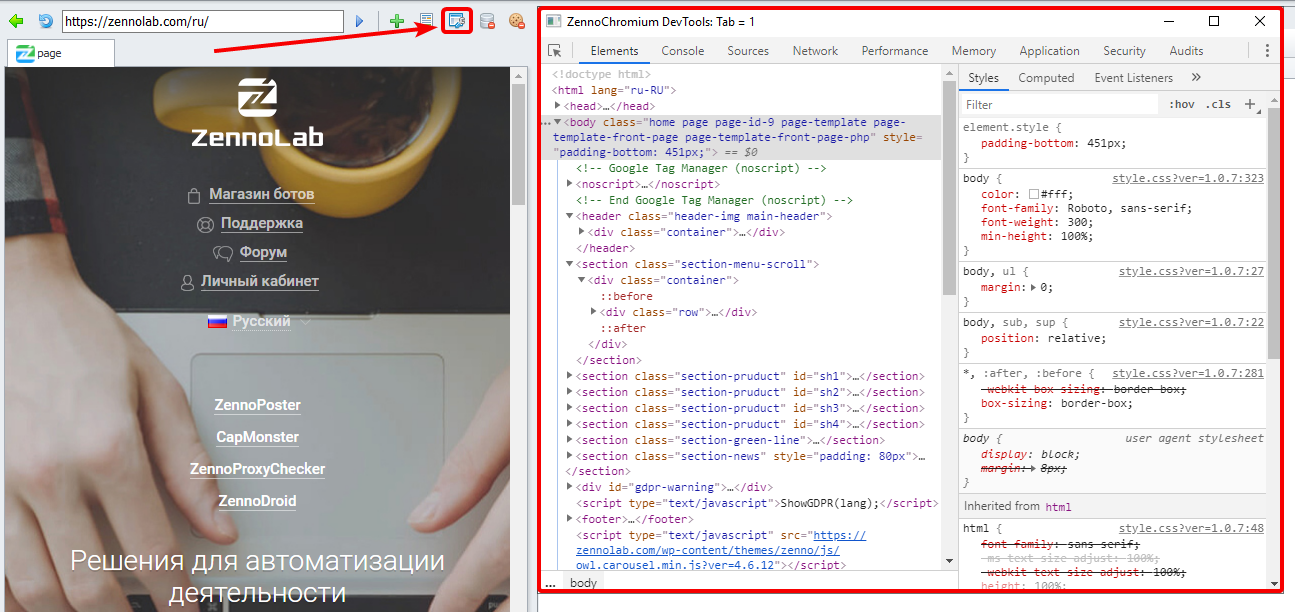Click the breadcrumb ellipsis in DevTools
Viewport: 1295px width, 612px height.
550,583
